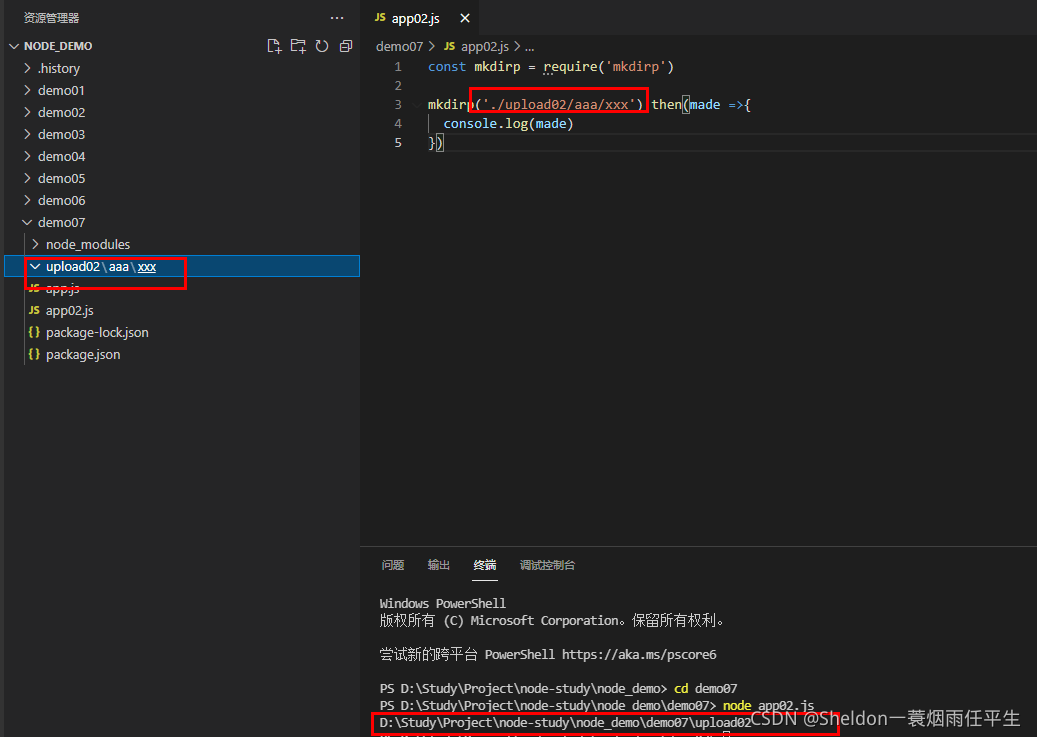This screenshot has height=737, width=1037.
Task: Select the app02.js editor tab
Action: point(419,18)
